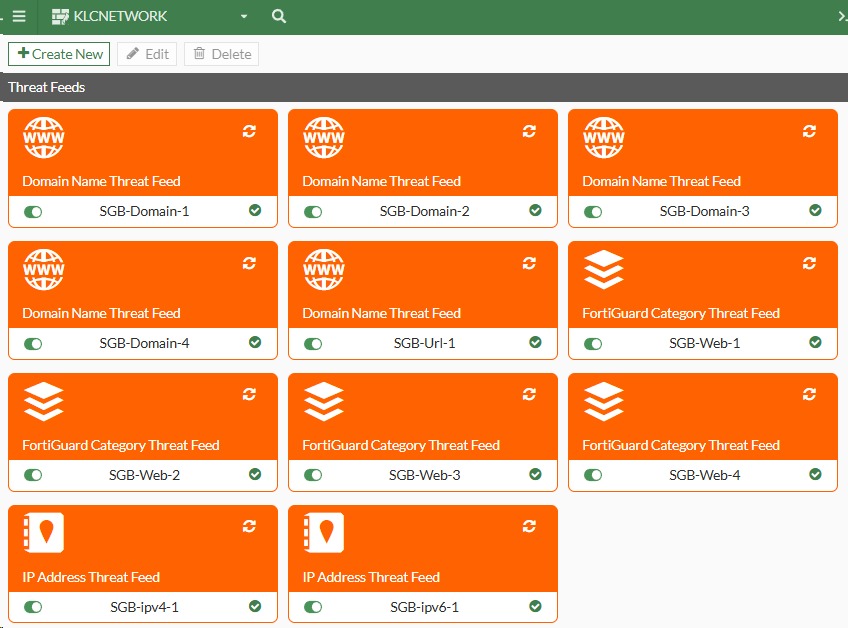This screenshot has height=628, width=848.
Task: Click the green check status of SGB-ipv6-1
Action: click(x=535, y=606)
